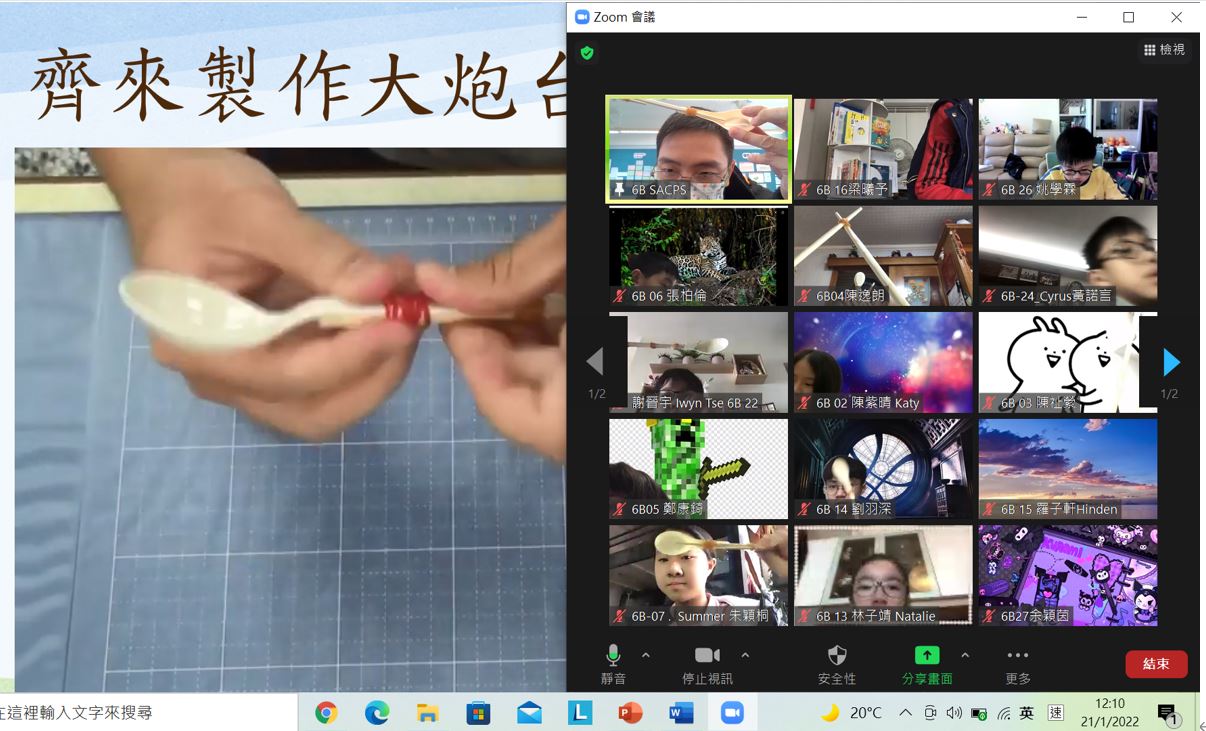Expand video options arrow beside stop video

click(x=745, y=655)
